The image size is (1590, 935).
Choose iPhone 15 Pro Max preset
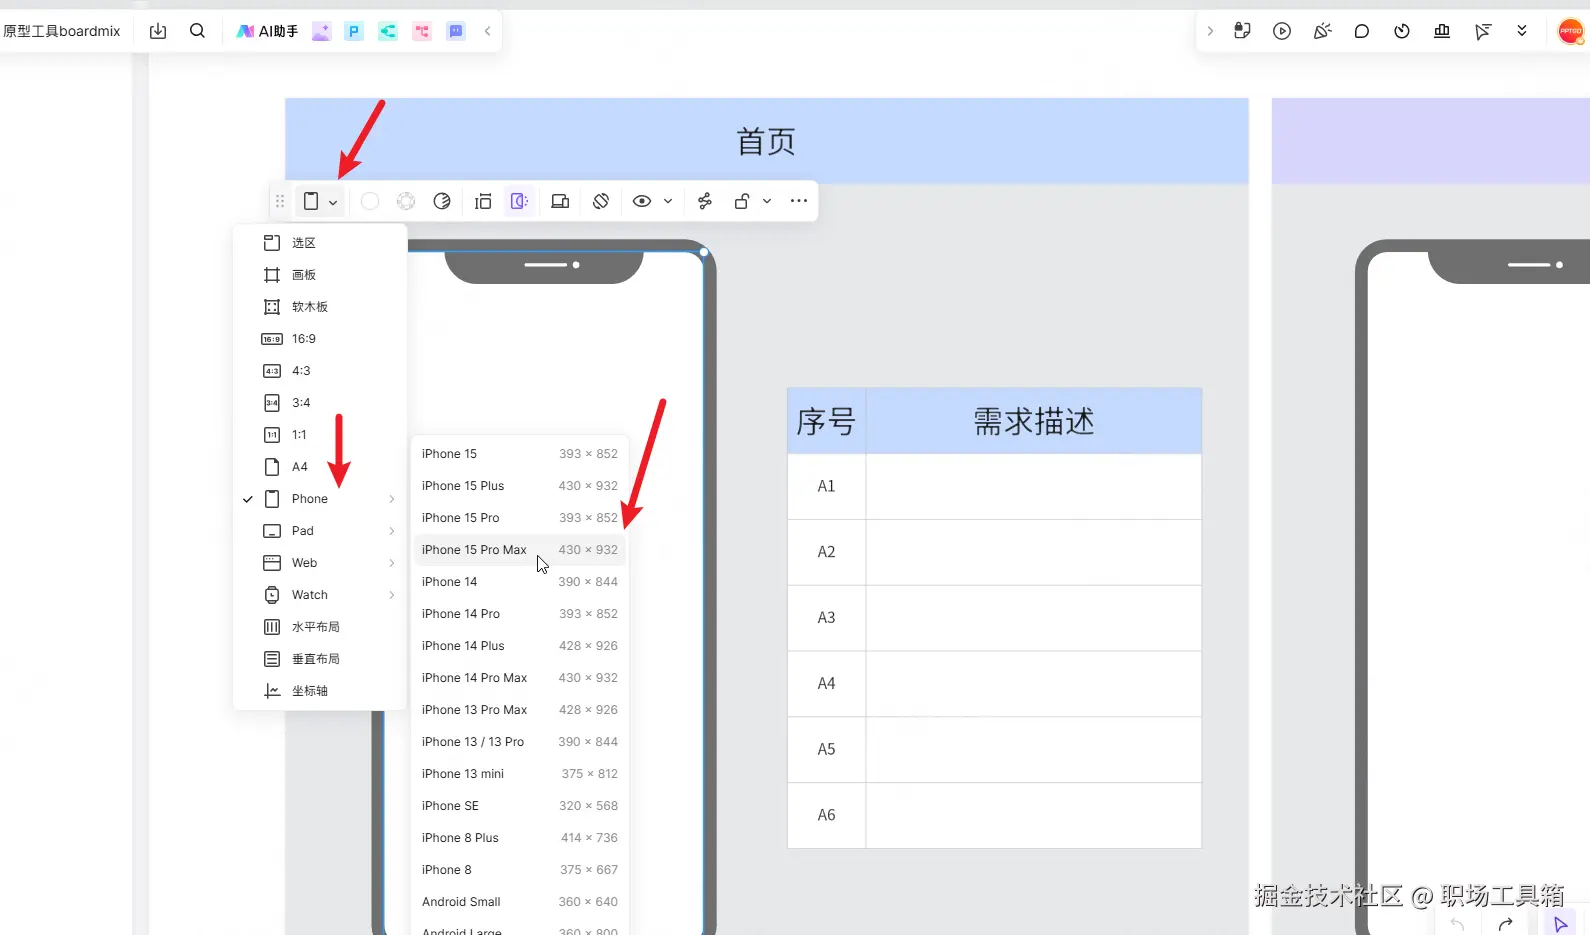pyautogui.click(x=520, y=550)
